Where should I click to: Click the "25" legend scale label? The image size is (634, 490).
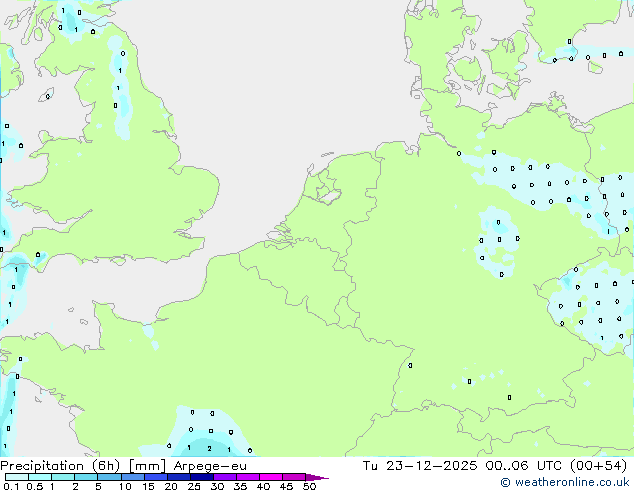point(194,486)
